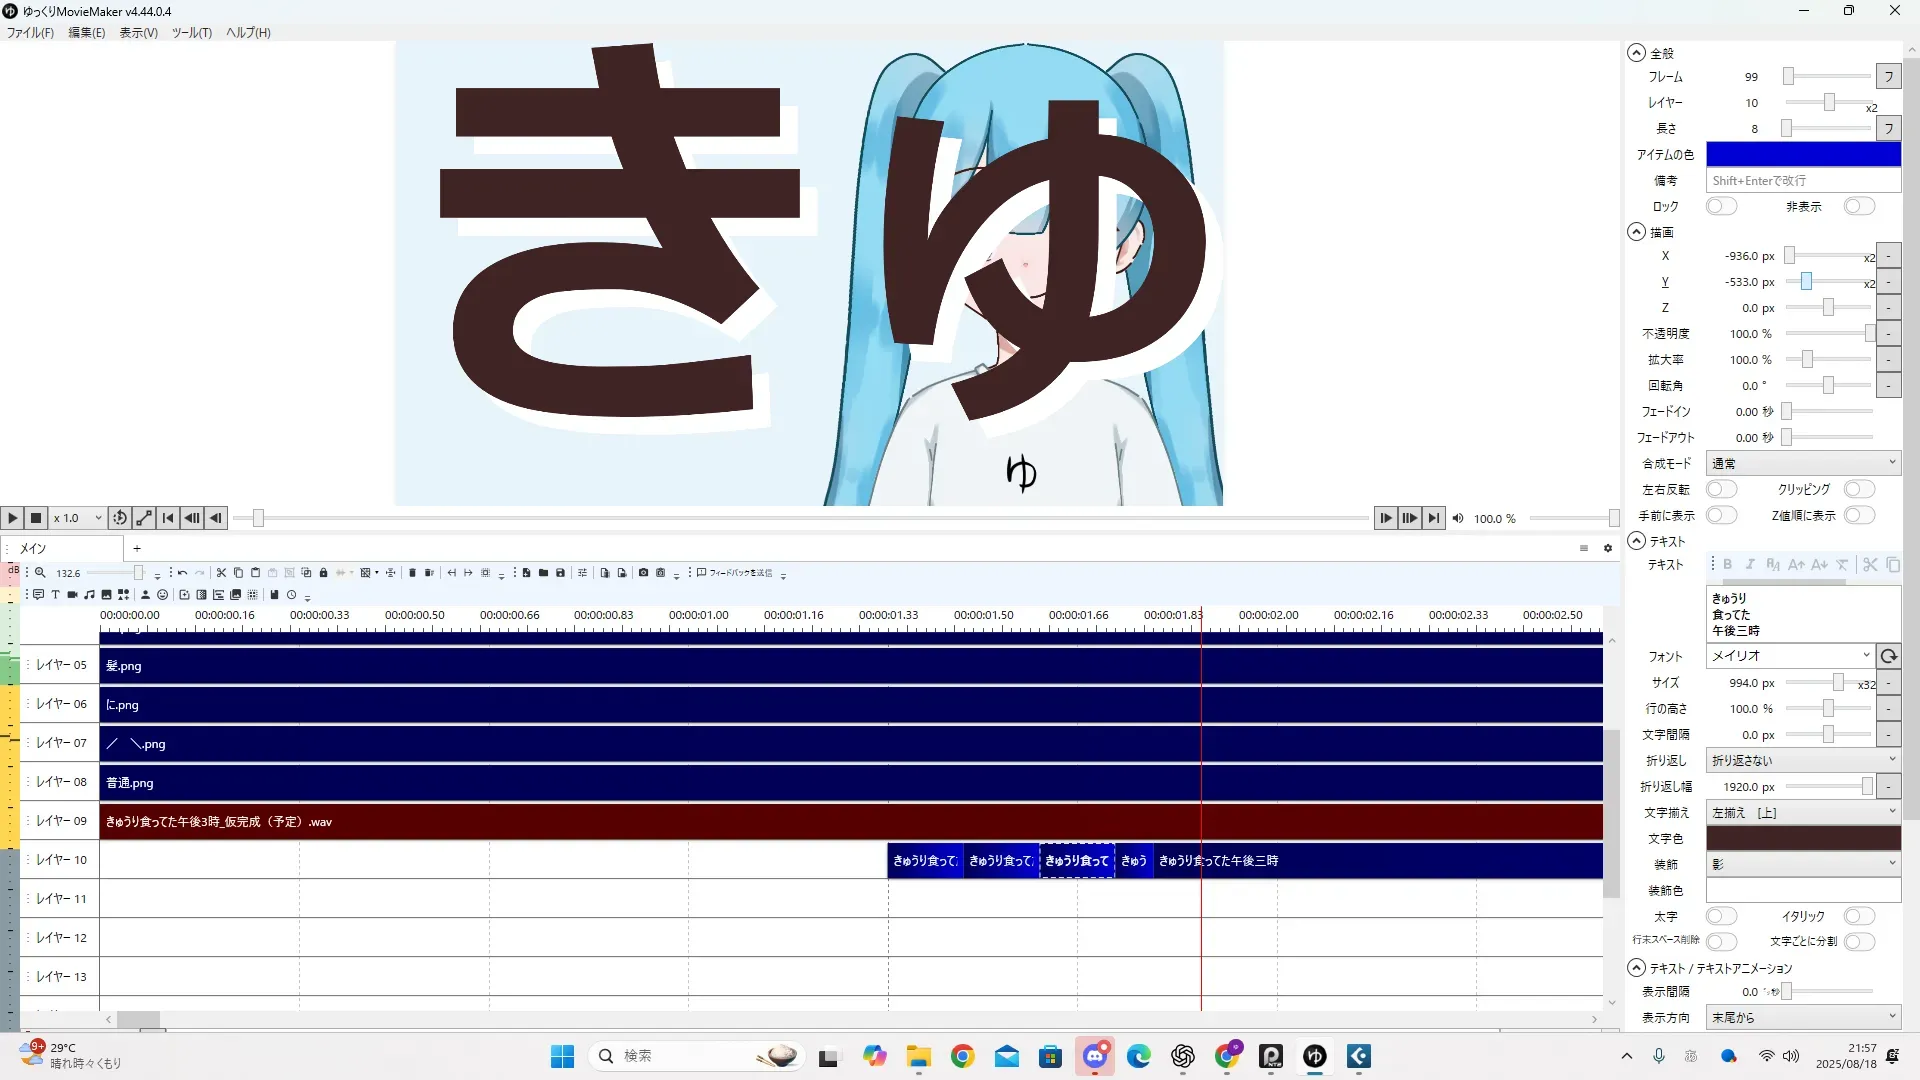The width and height of the screenshot is (1920, 1080).
Task: Click the blue アイテムの色 color swatch
Action: tap(1802, 154)
